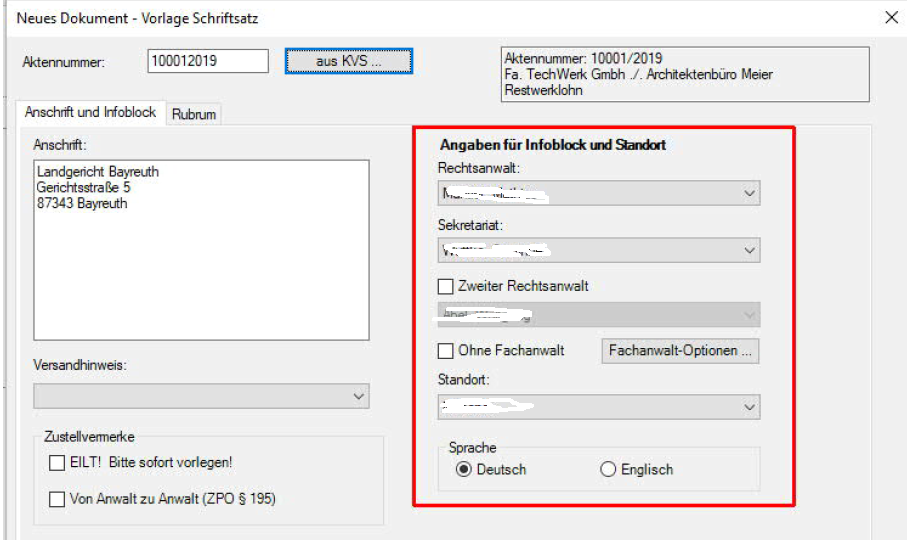Choose the Englisch language radio button

(x=608, y=470)
